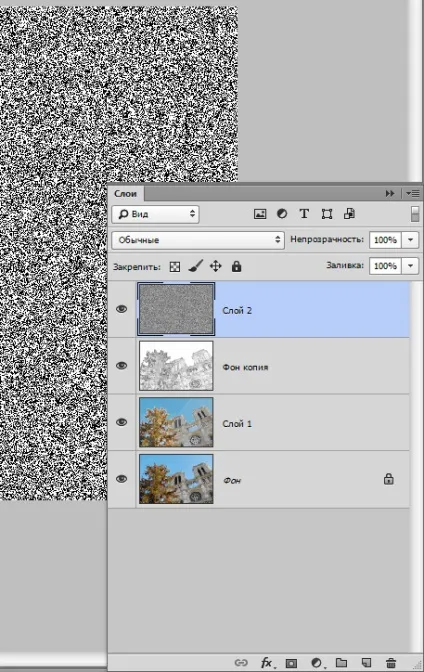Select the Слой 2 layer name

coord(237,311)
